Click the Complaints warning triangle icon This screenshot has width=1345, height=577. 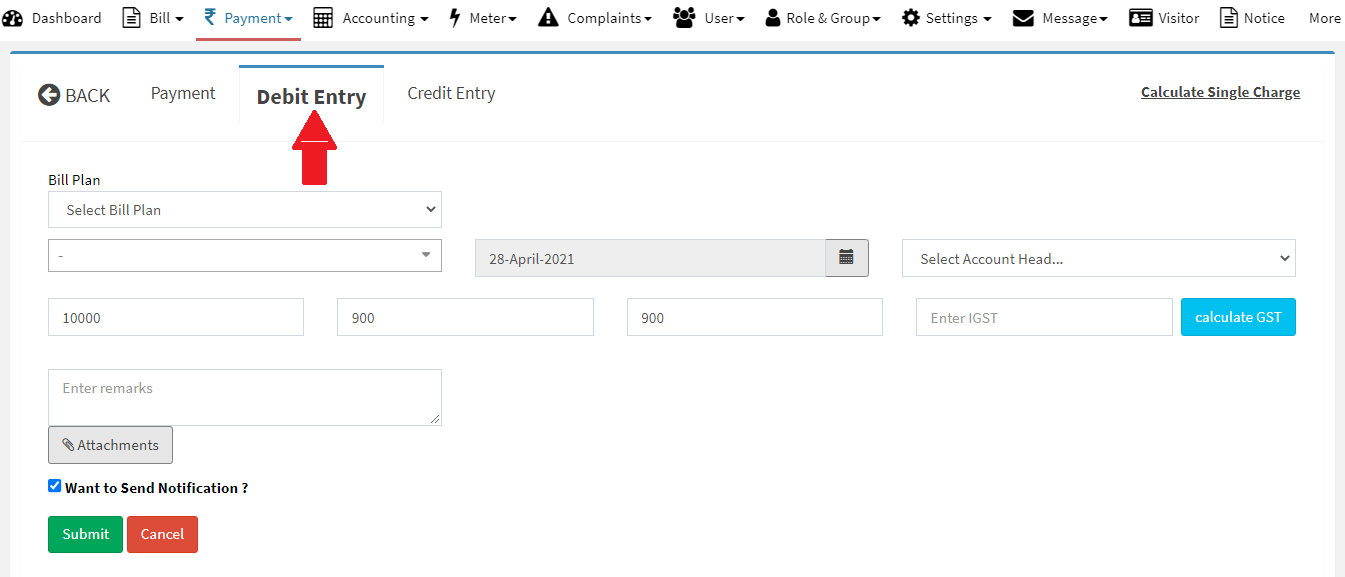point(548,18)
